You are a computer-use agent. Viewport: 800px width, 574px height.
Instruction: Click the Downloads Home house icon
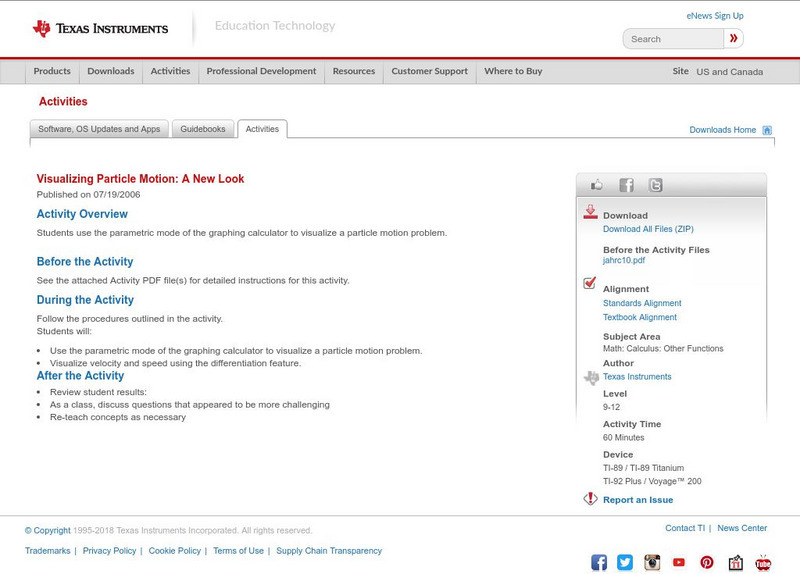click(x=767, y=130)
